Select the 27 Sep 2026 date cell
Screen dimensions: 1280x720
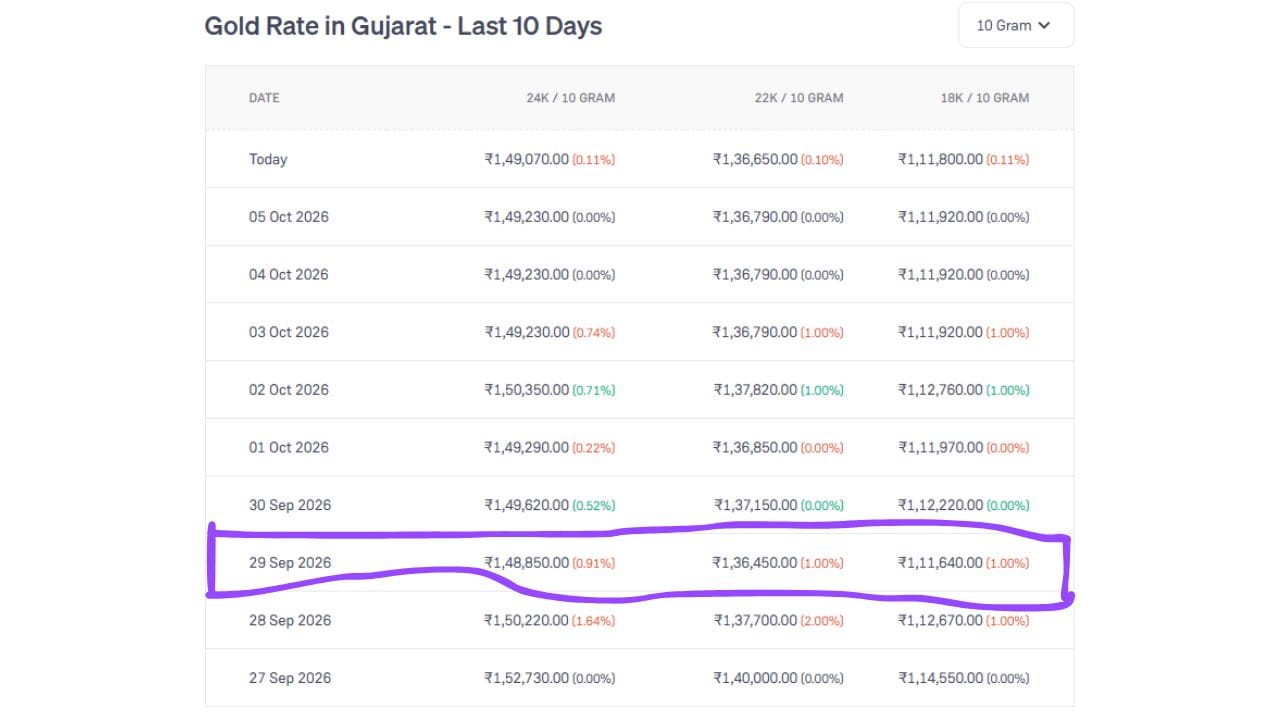pos(290,678)
